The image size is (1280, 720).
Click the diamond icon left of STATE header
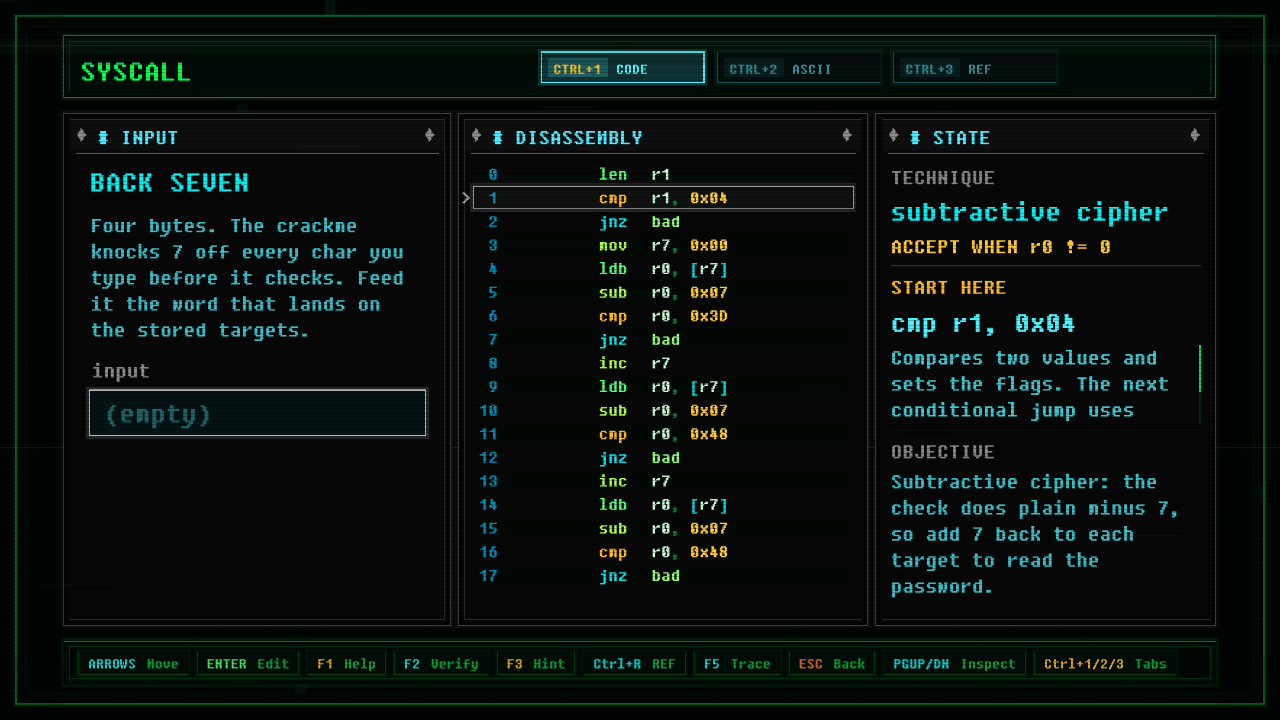[894, 136]
